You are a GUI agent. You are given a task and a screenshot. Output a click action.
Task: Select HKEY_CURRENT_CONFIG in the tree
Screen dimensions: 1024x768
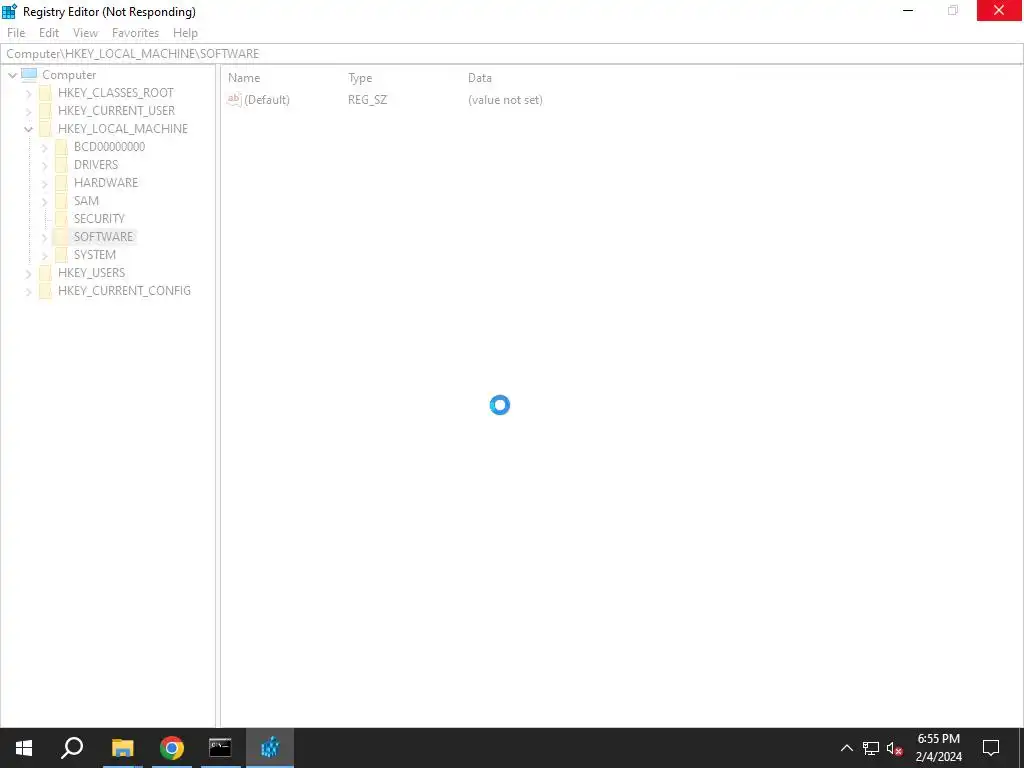[x=124, y=291]
